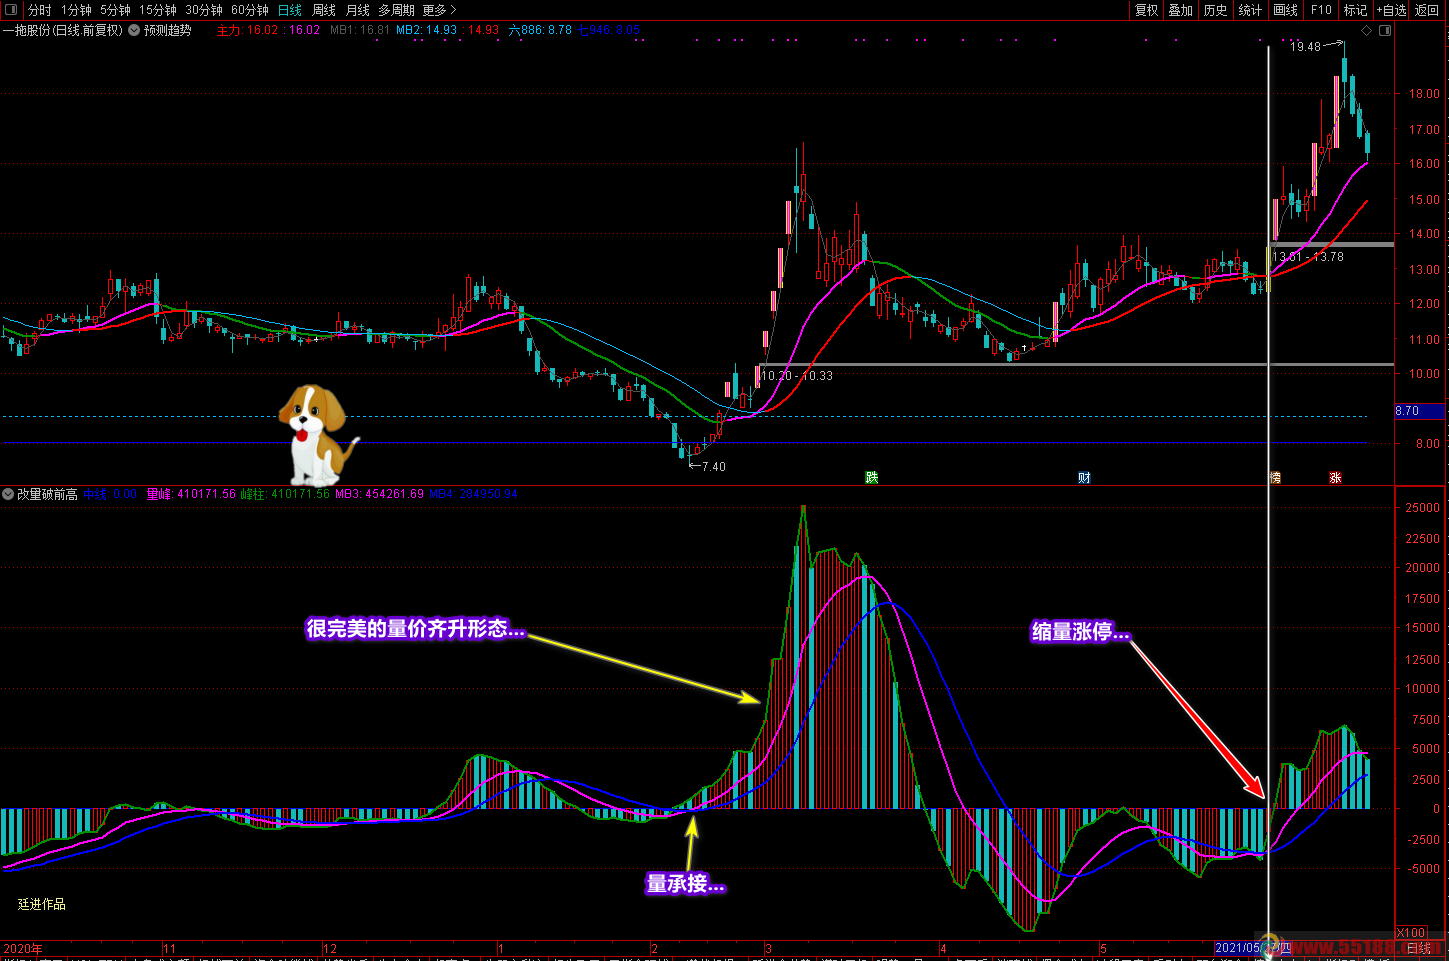This screenshot has height=961, width=1449.
Task: Click the 8.70 price marker on the axis
Action: coord(1419,411)
